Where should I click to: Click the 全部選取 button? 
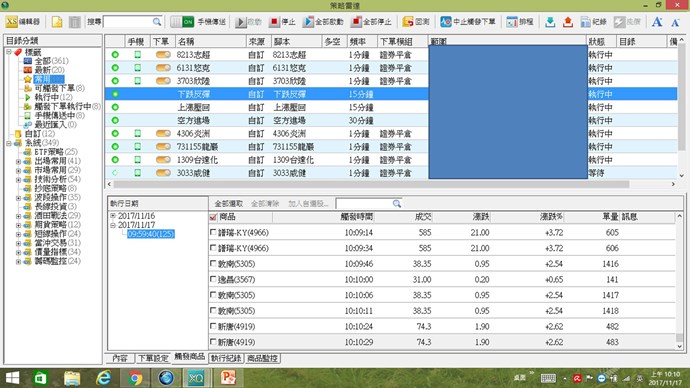pyautogui.click(x=229, y=204)
